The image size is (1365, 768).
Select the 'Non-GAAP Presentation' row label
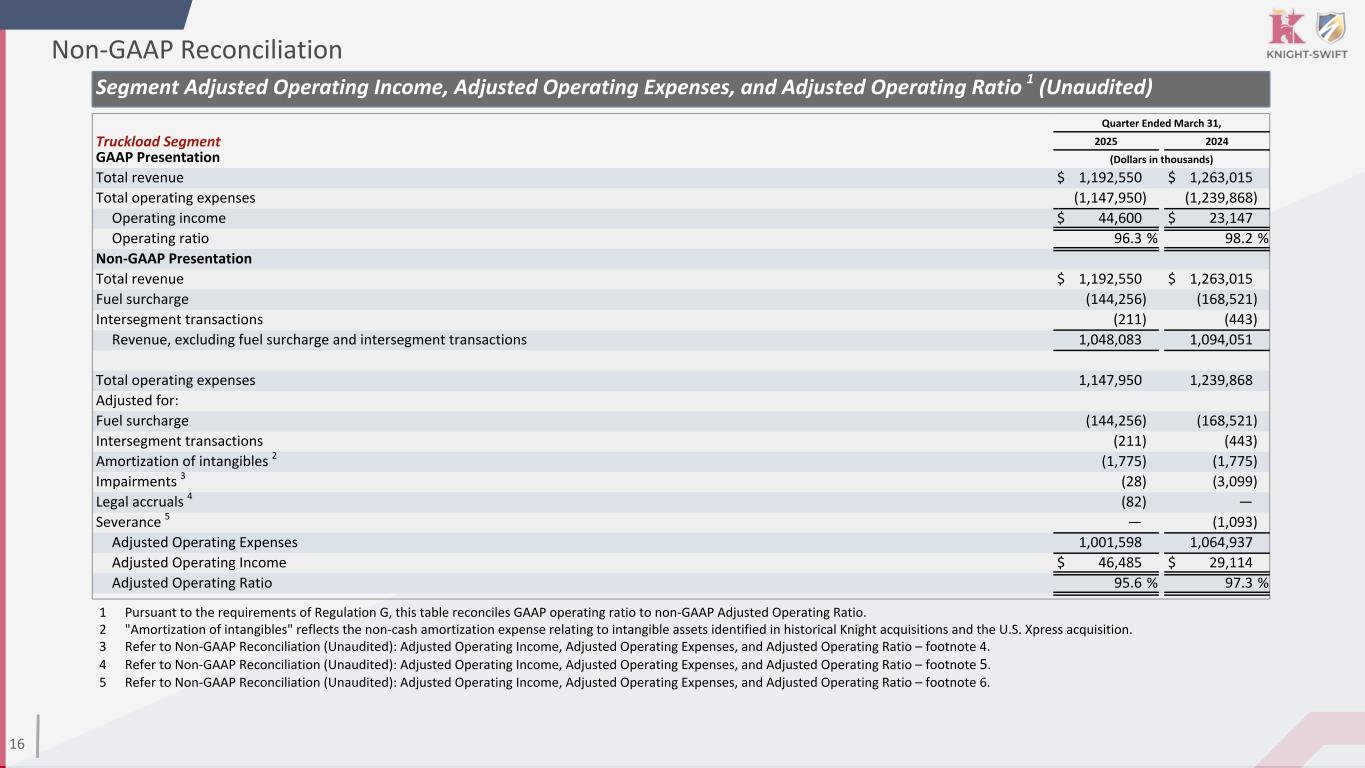pyautogui.click(x=173, y=259)
